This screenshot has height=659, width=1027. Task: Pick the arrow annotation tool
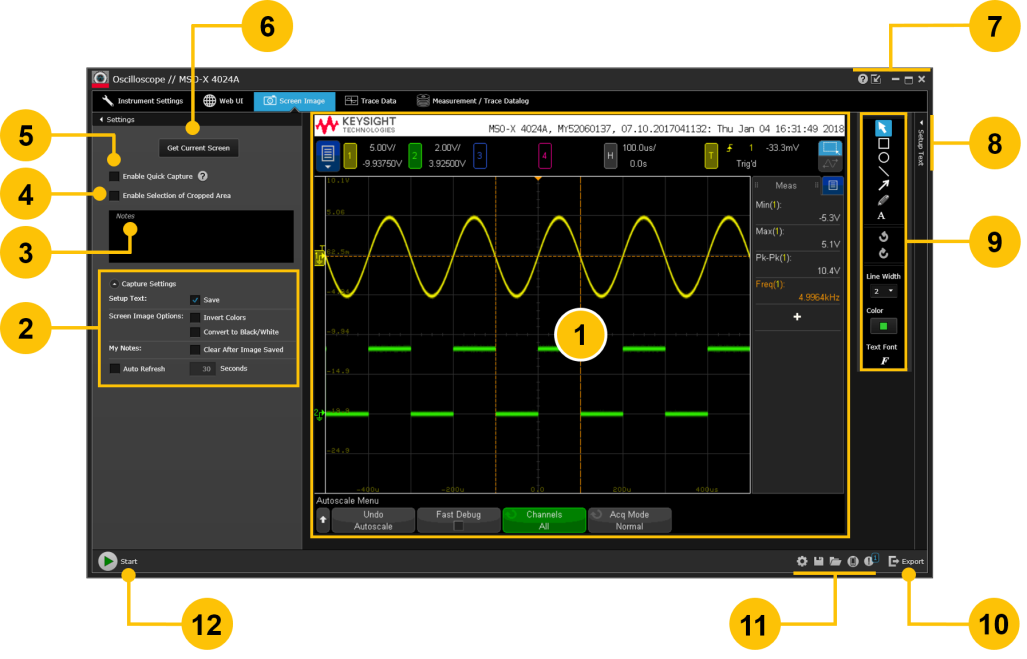(883, 185)
